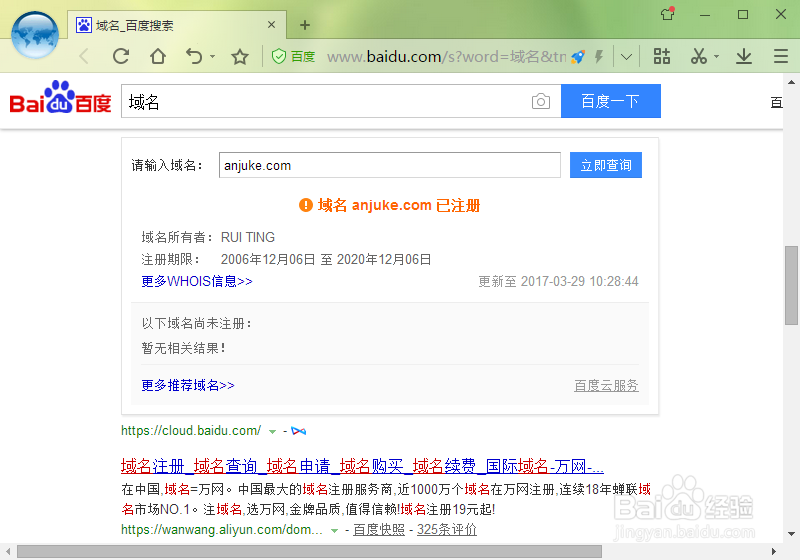Click the green security shield icon

(279, 56)
